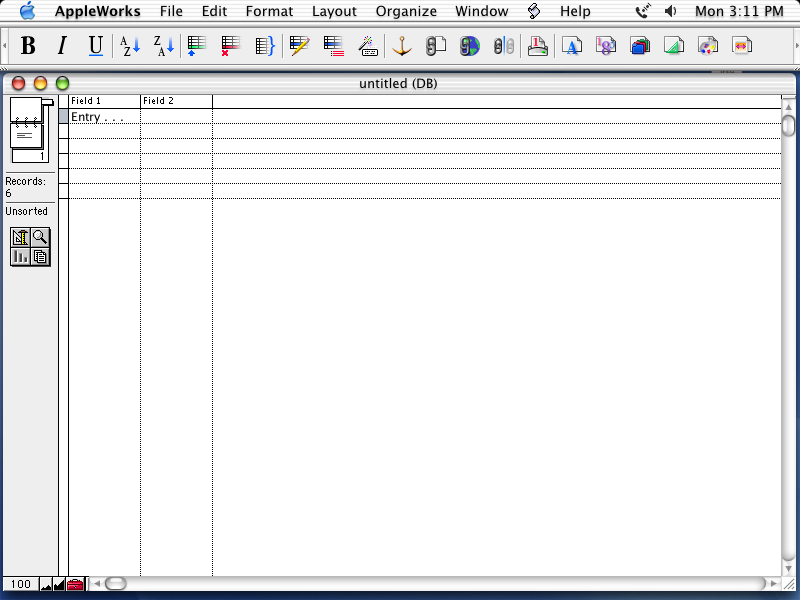
Task: Open the scripts menu scroll icon
Action: click(x=534, y=11)
